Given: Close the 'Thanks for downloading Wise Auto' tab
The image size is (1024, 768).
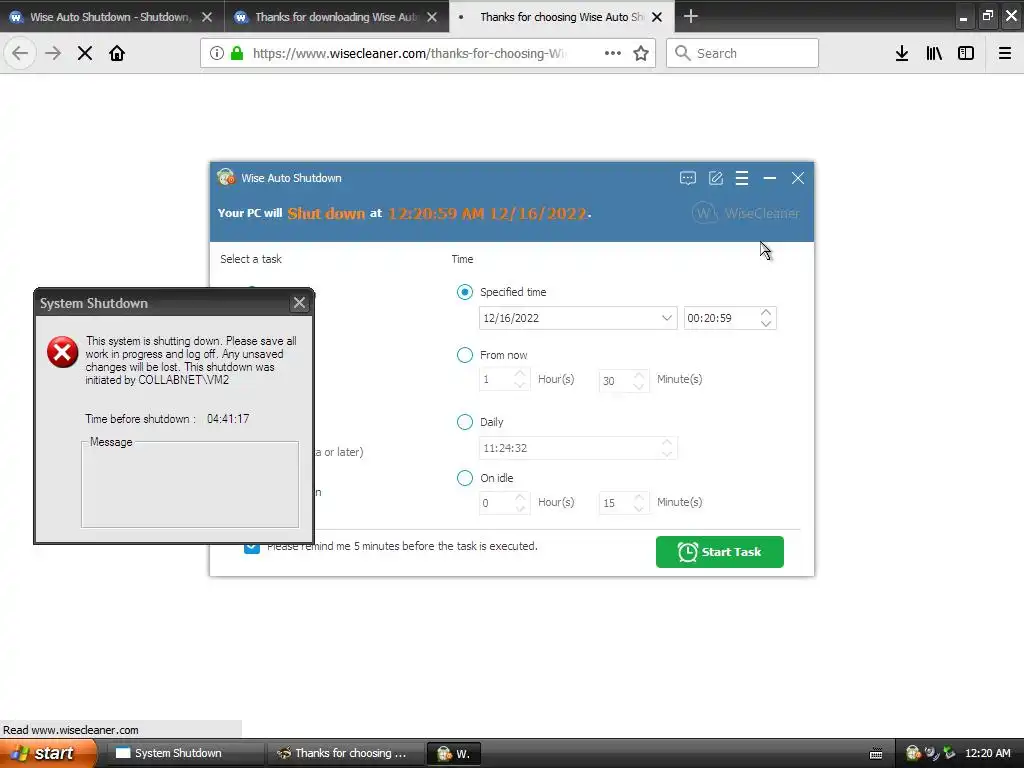Looking at the screenshot, I should (432, 17).
